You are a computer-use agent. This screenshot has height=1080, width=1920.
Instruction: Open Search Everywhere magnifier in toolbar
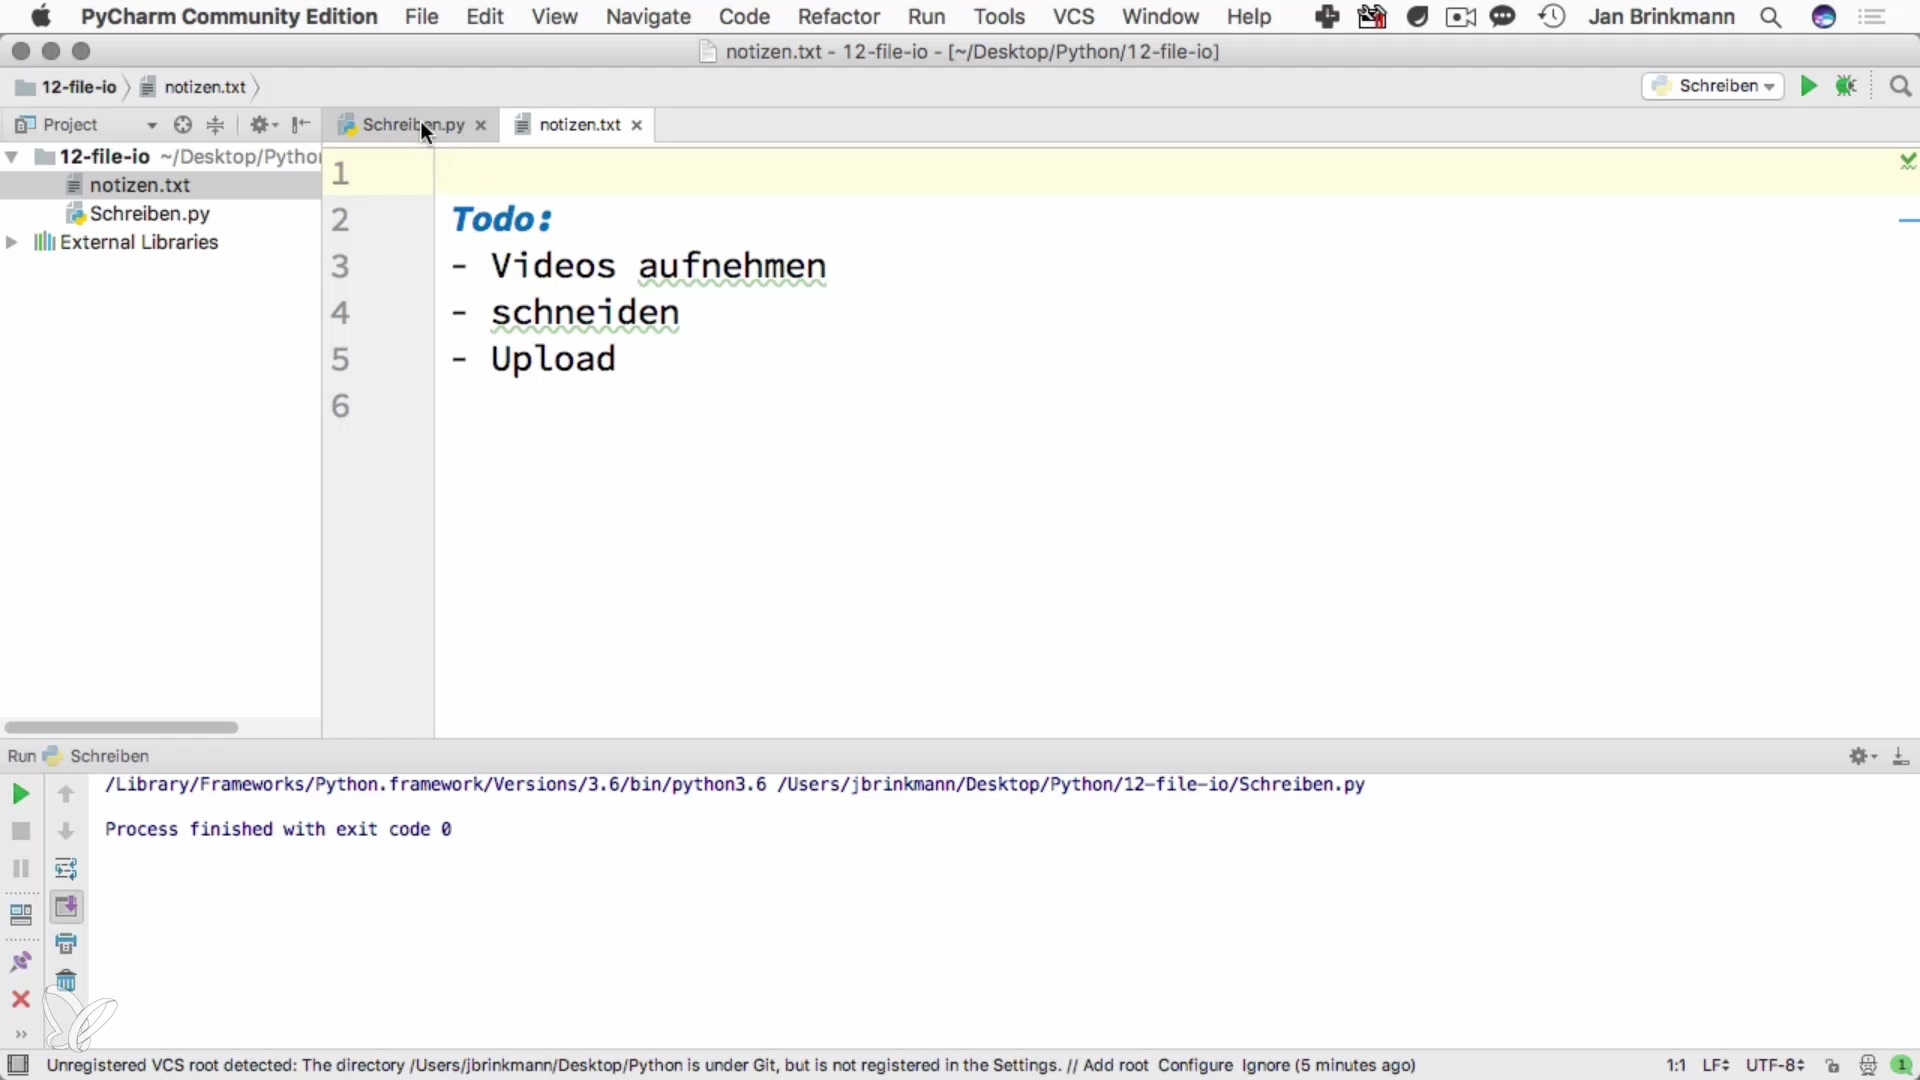click(1901, 86)
